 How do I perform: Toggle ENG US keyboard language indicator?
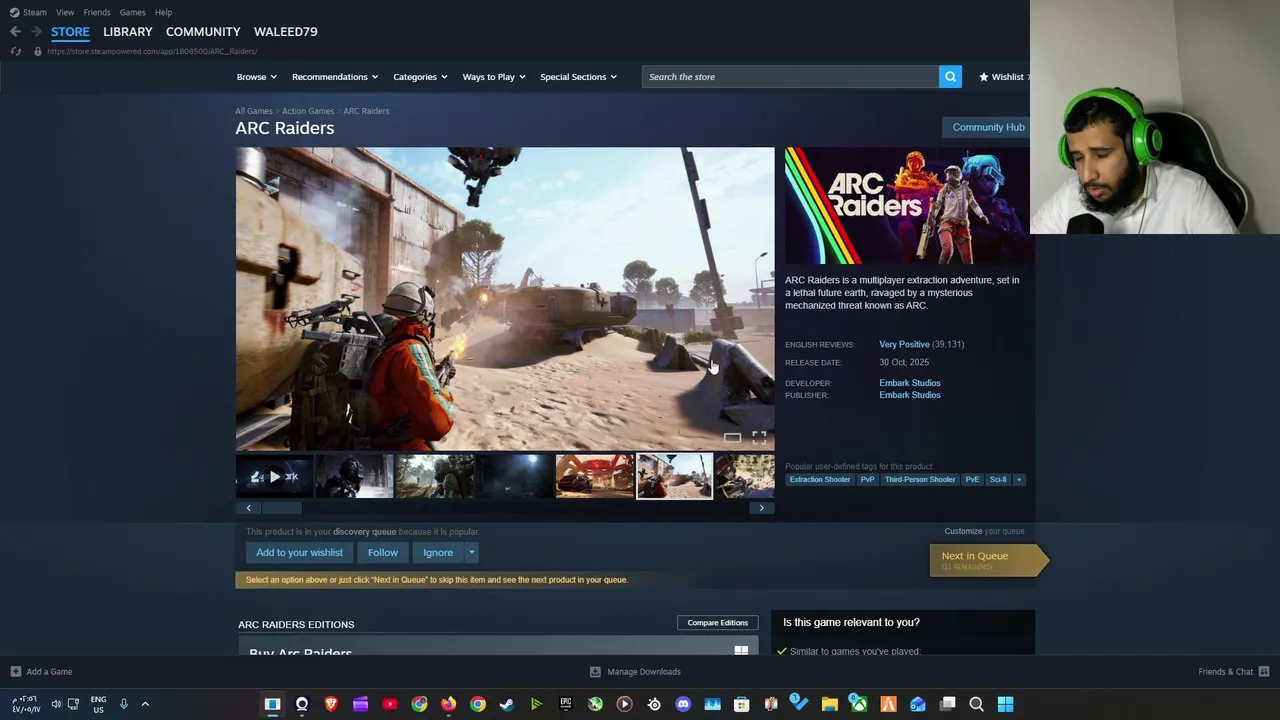click(98, 704)
